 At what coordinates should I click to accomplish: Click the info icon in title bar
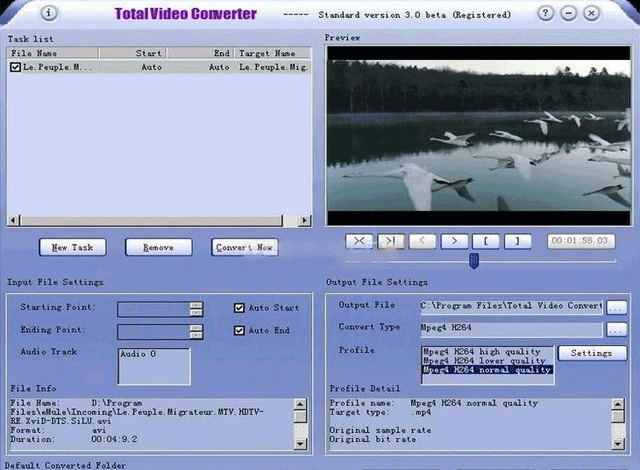point(49,14)
